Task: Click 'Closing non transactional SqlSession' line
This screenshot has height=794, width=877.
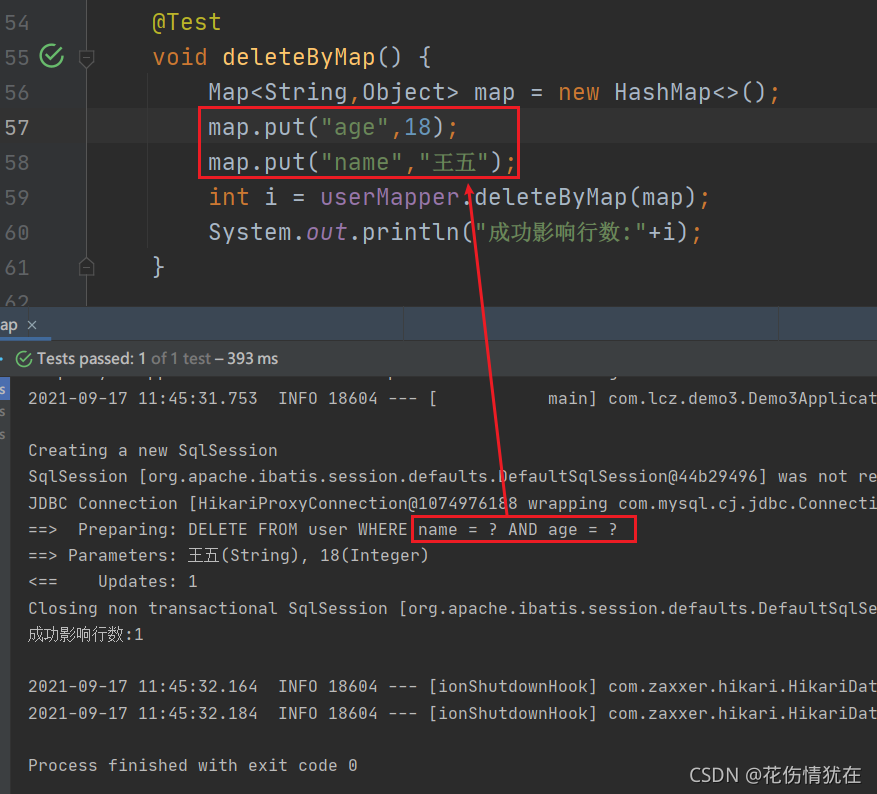Action: tap(452, 608)
